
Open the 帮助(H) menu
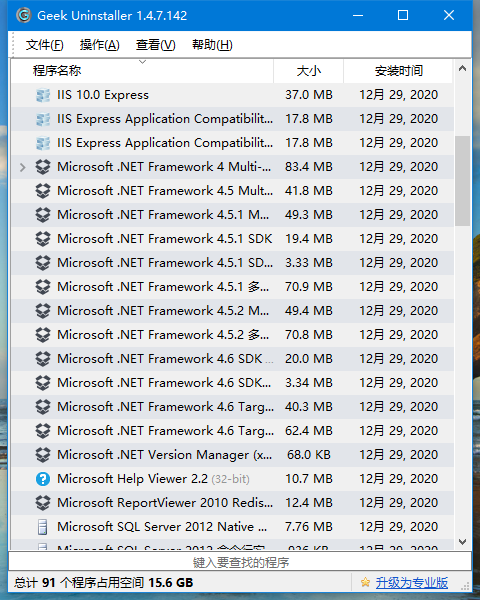212,45
